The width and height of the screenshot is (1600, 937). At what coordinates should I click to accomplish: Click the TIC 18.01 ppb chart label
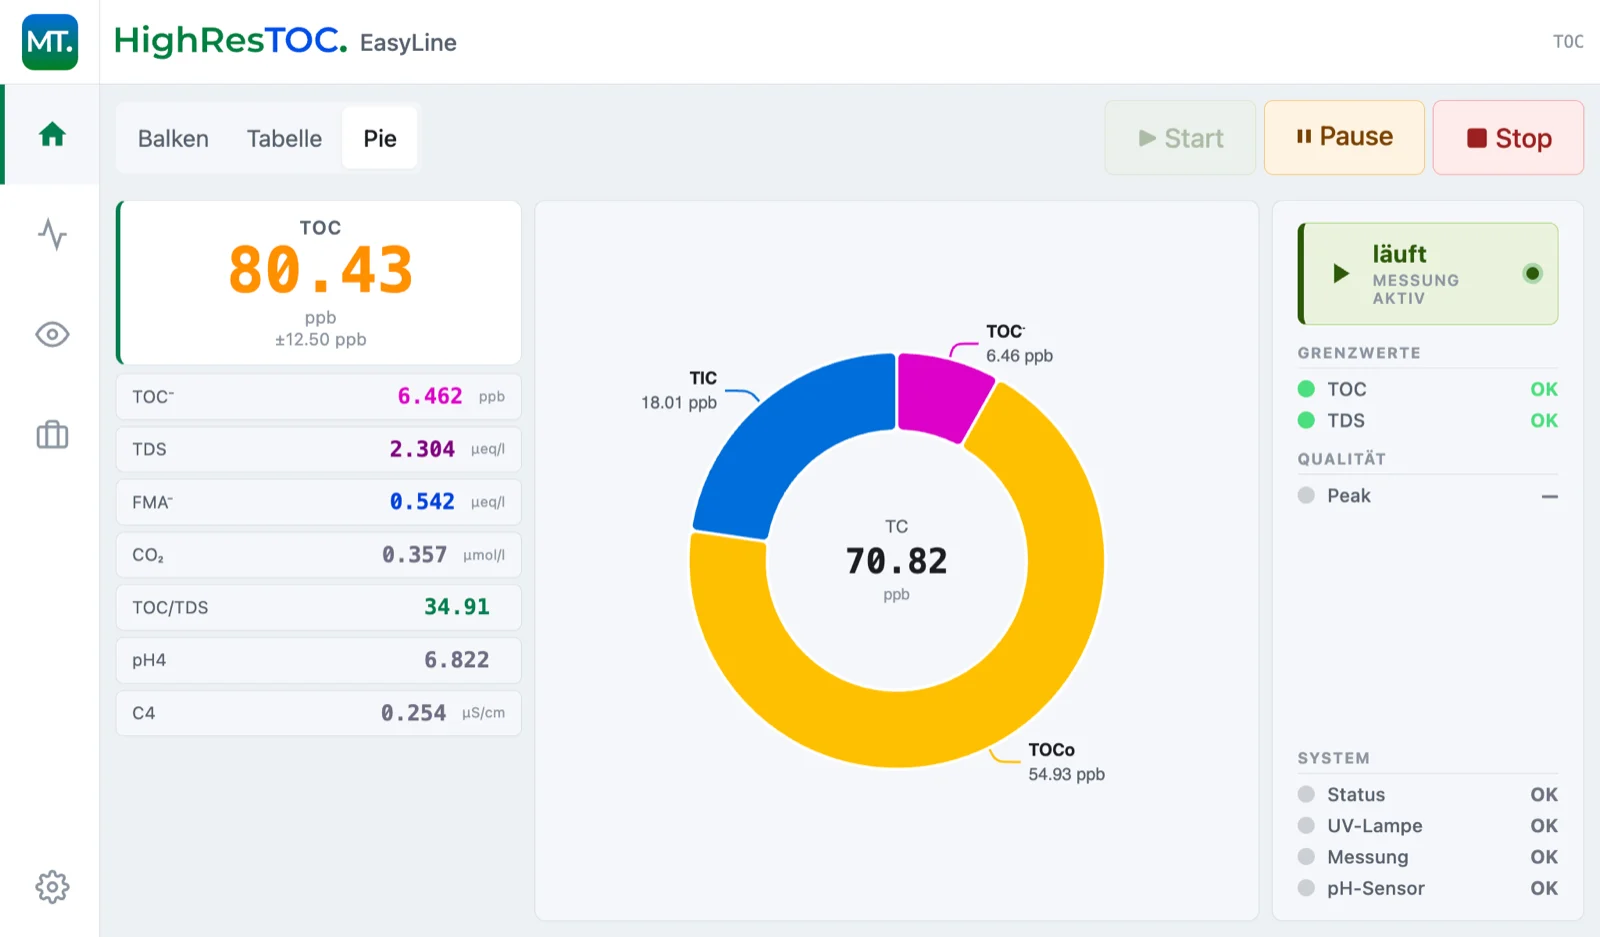tap(679, 390)
